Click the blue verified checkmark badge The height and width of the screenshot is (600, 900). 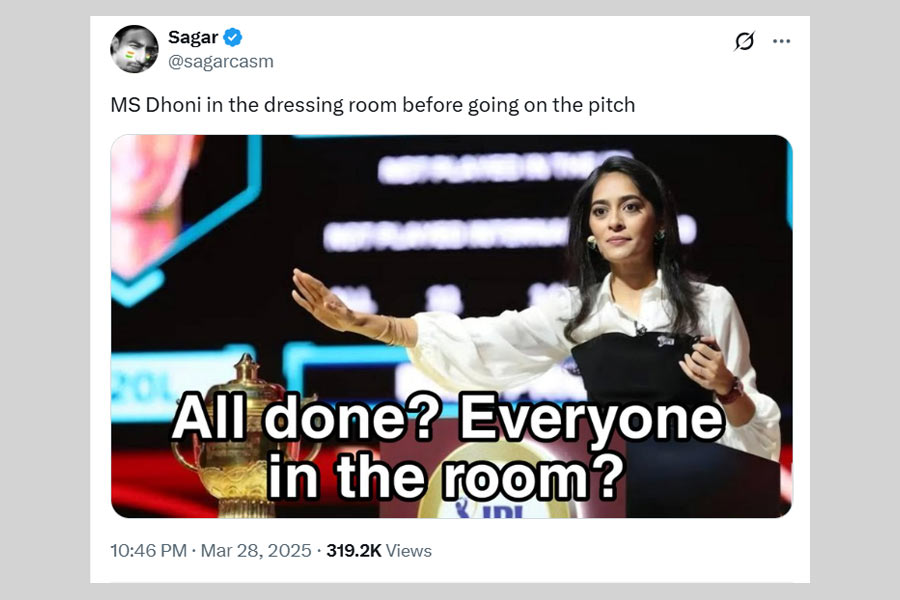click(x=233, y=38)
